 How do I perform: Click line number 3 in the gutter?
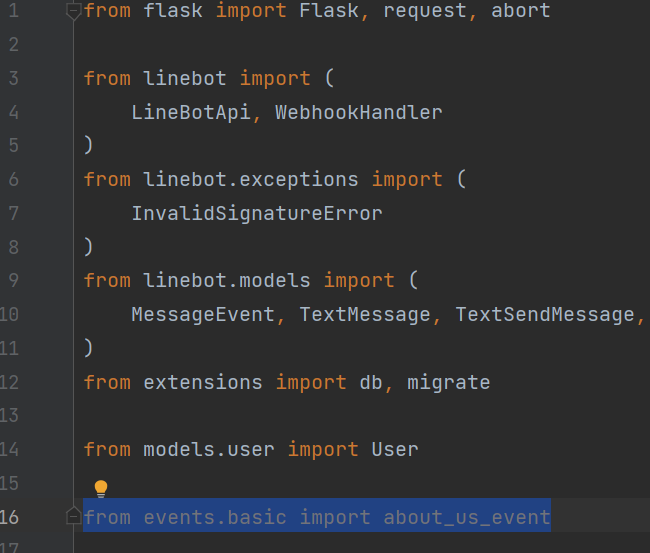coord(13,78)
